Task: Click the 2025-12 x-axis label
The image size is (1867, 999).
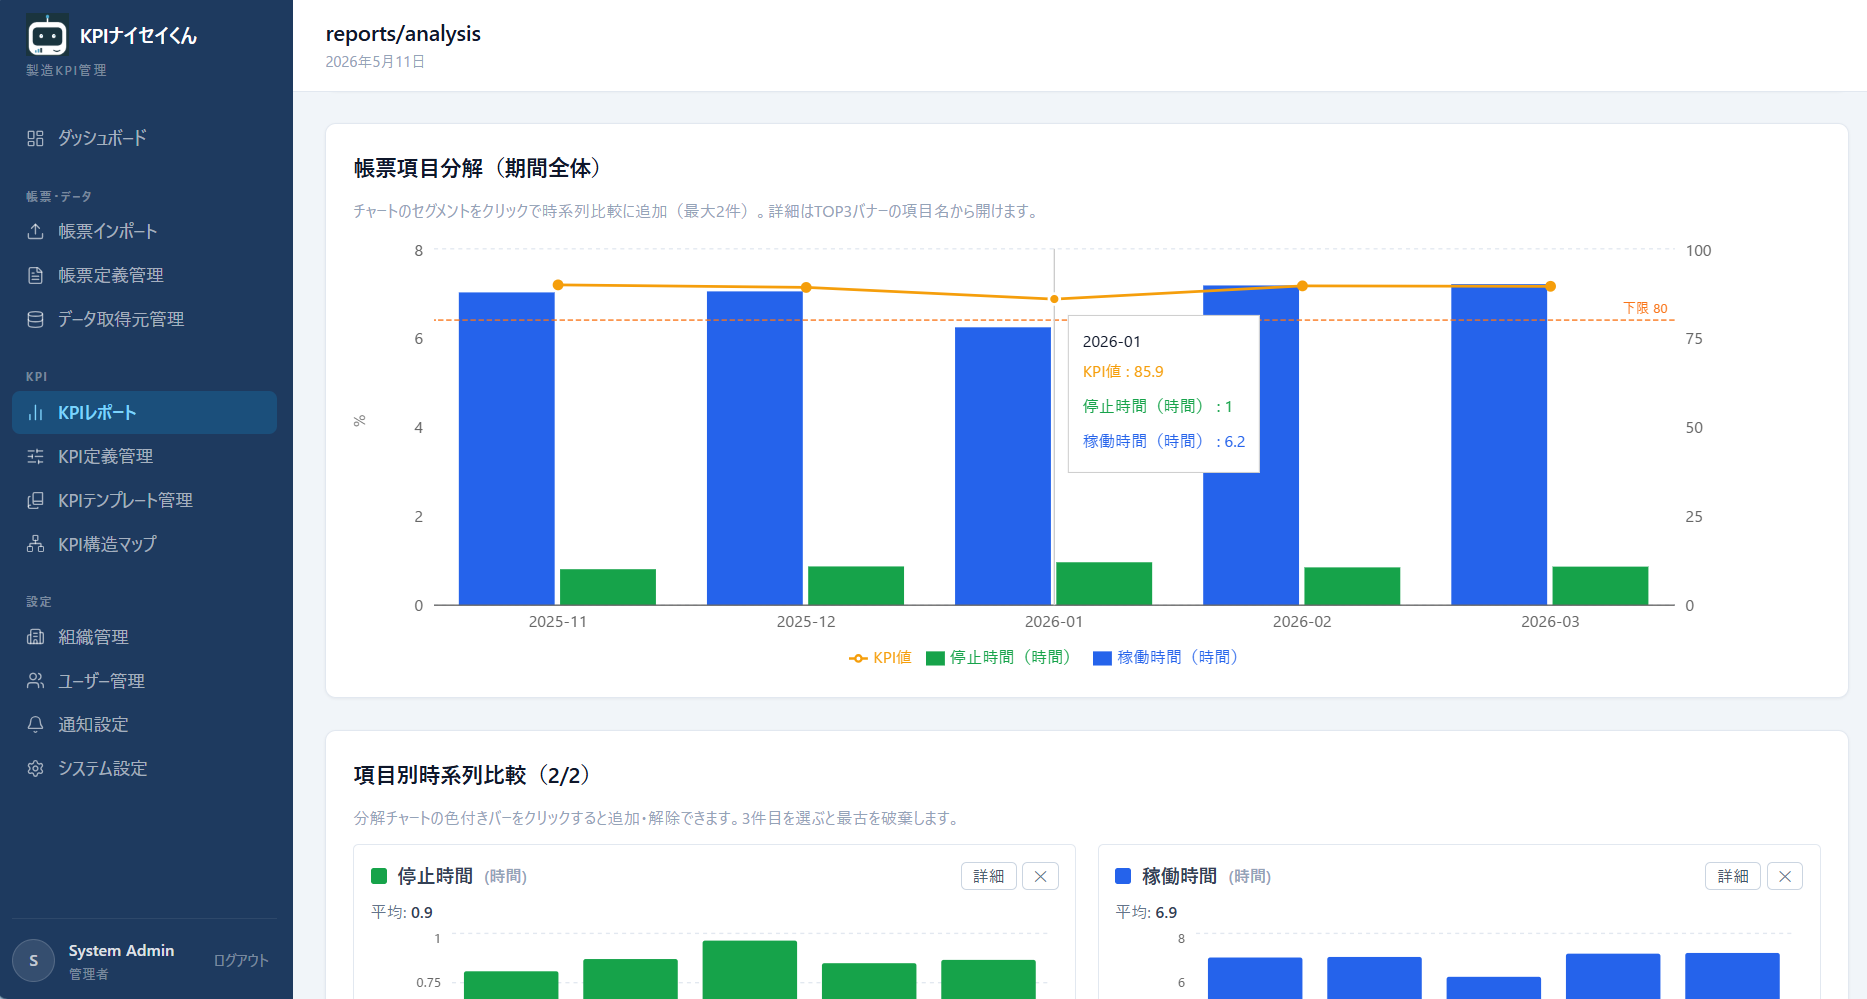Action: click(x=806, y=622)
